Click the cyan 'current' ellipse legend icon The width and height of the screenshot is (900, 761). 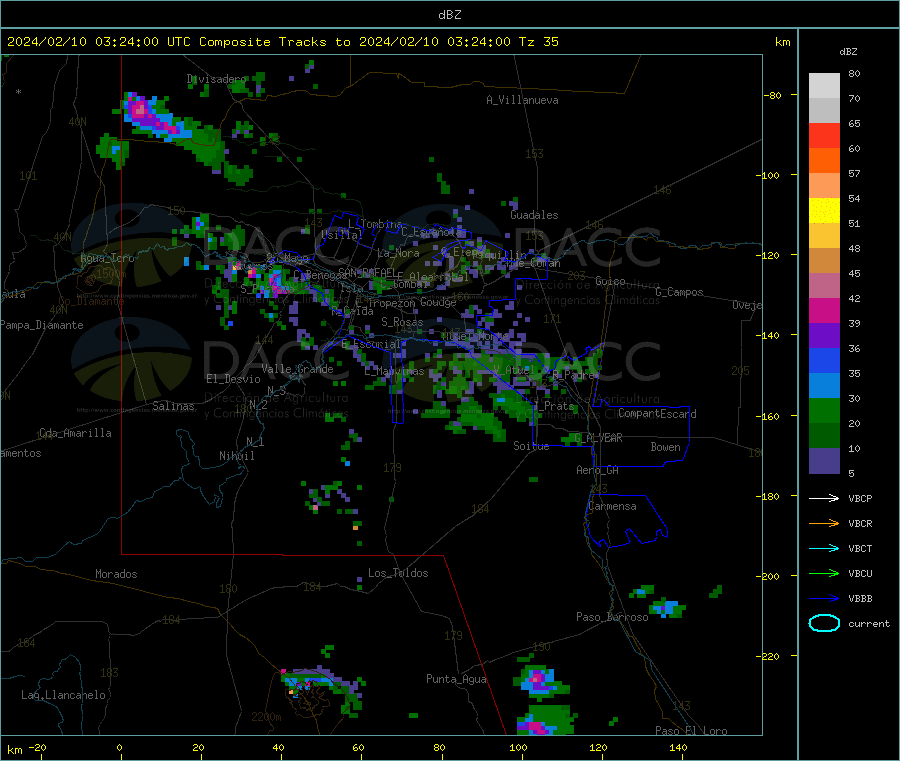(x=824, y=623)
